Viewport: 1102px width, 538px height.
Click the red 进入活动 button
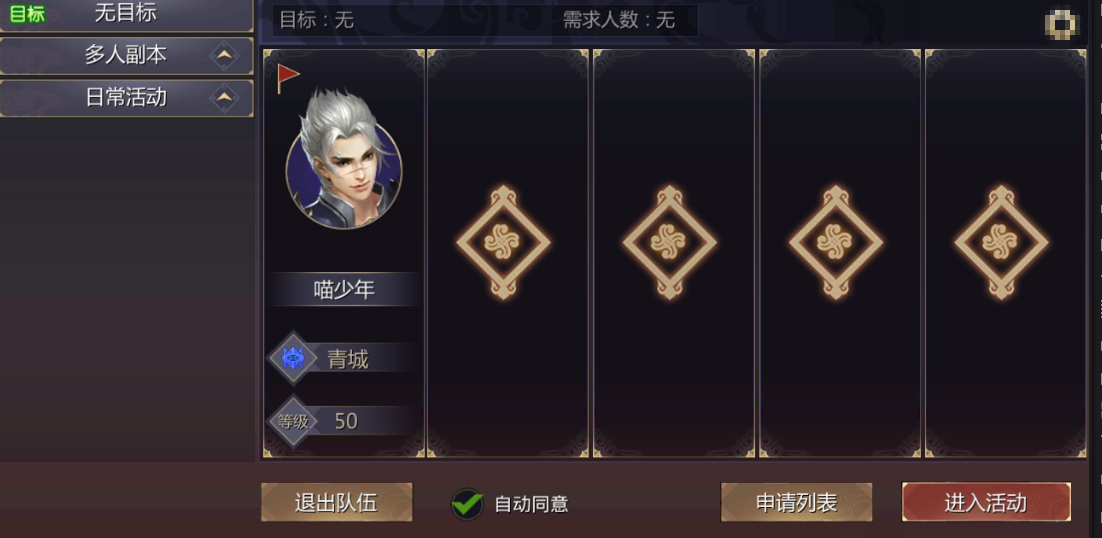click(986, 502)
